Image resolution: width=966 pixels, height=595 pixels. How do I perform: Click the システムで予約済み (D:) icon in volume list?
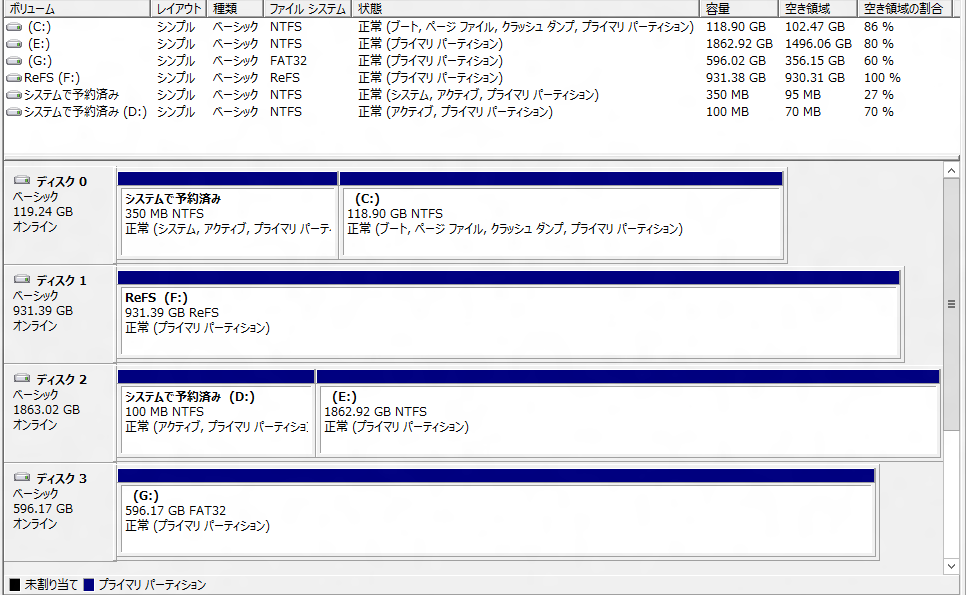coord(13,112)
